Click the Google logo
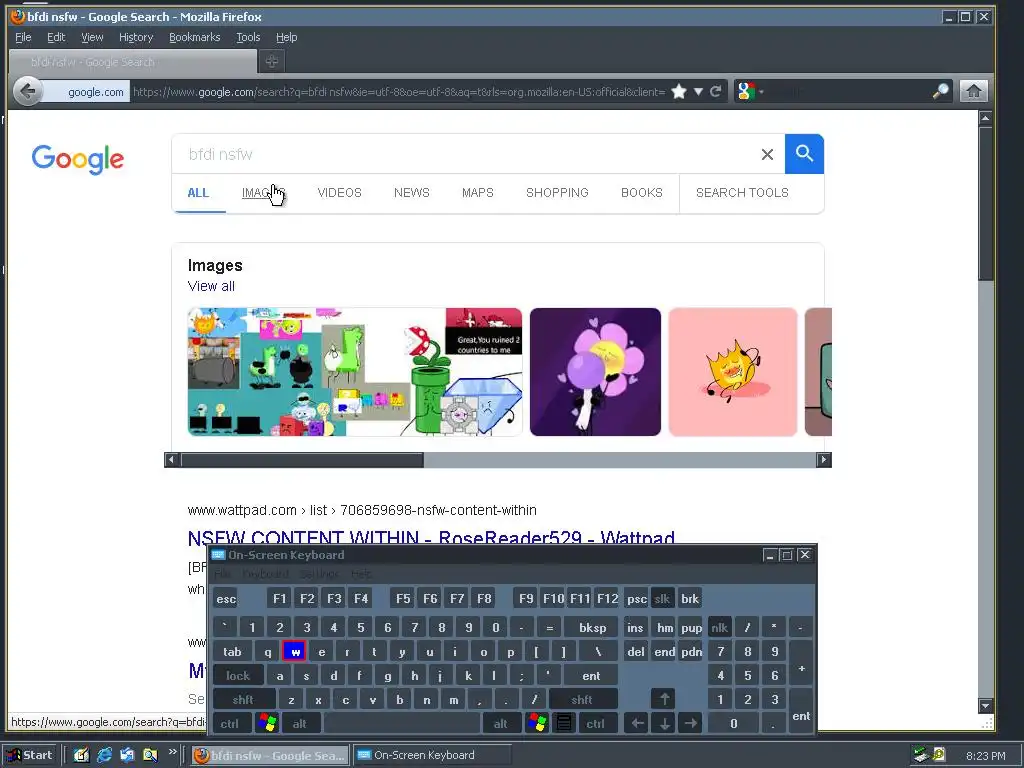 [78, 159]
